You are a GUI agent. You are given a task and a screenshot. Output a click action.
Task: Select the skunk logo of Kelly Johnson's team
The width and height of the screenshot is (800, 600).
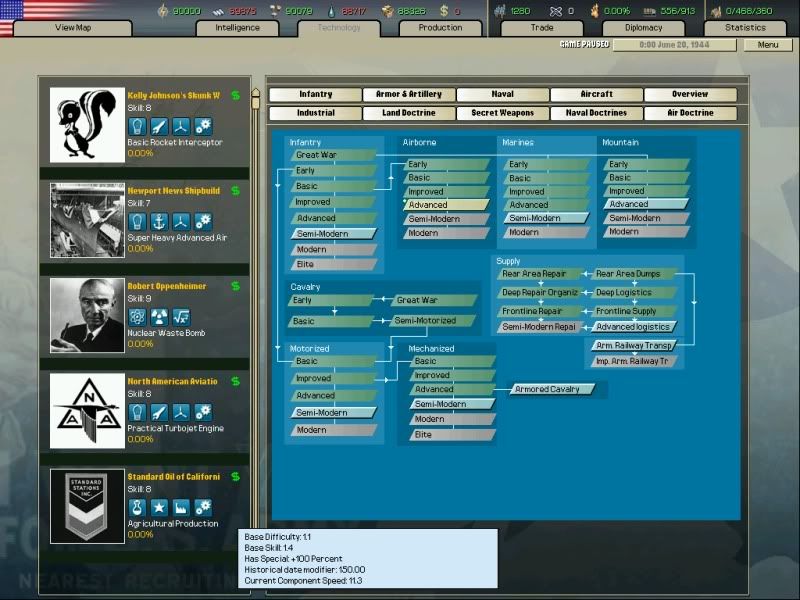(x=87, y=125)
